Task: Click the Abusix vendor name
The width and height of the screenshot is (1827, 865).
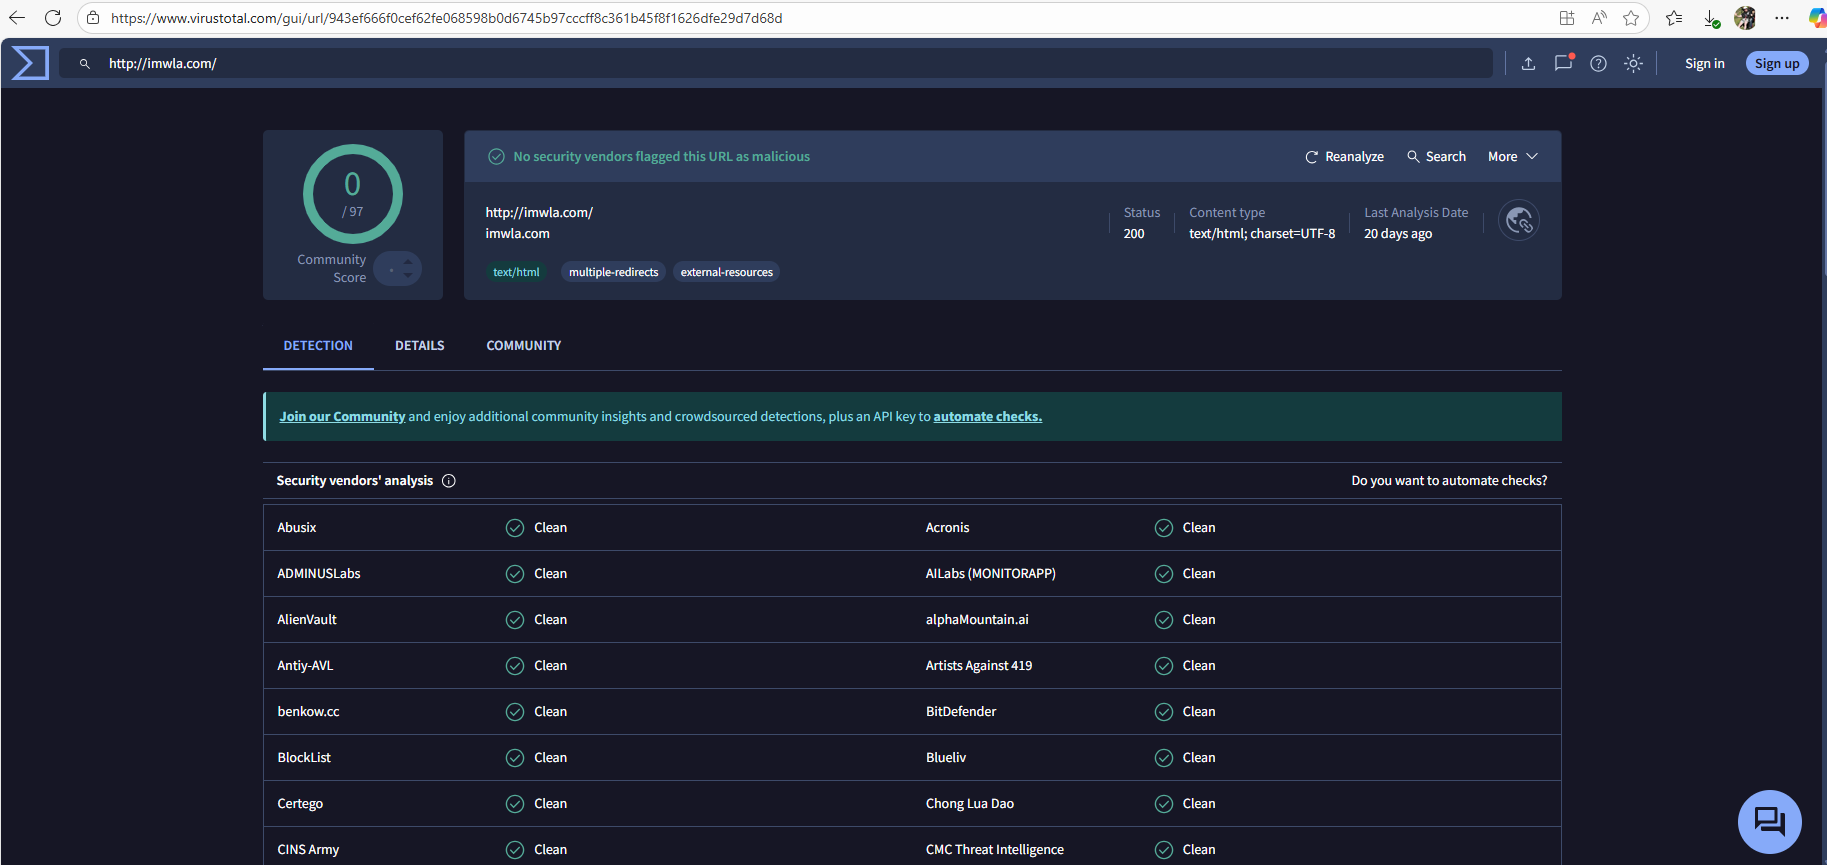Action: [297, 528]
